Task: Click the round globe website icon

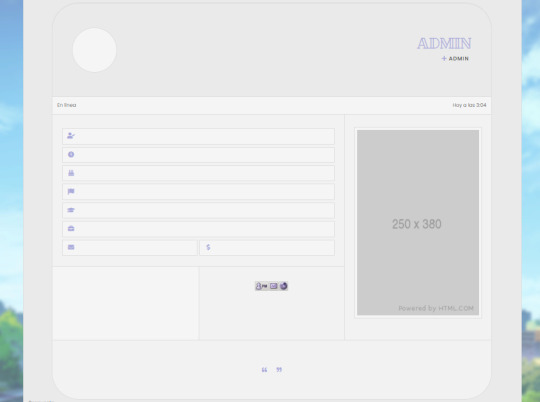Action: pos(283,286)
